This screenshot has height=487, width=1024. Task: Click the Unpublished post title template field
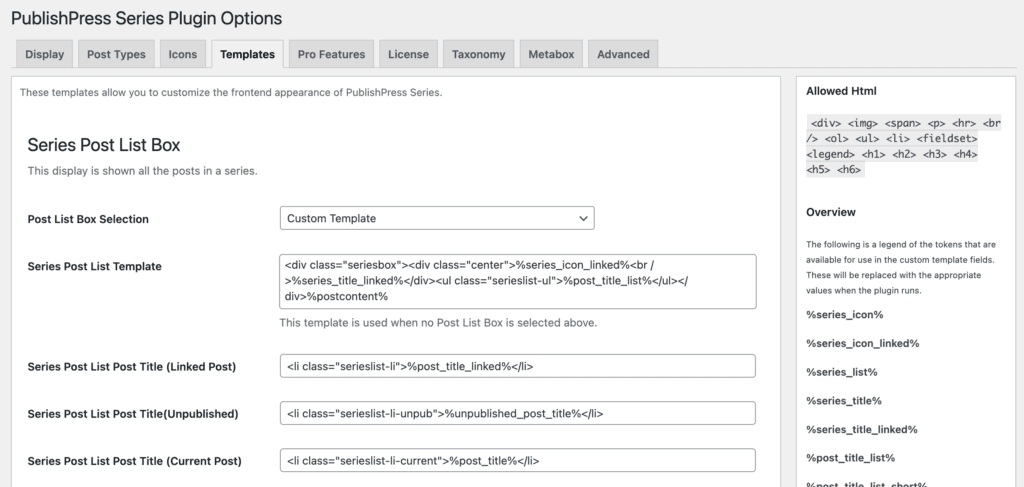click(x=518, y=413)
